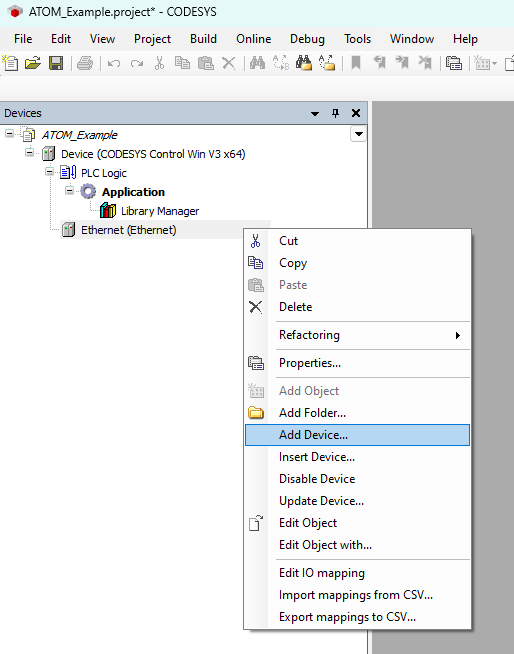Click Find in Project binoculars icon
Image resolution: width=514 pixels, height=654 pixels.
[304, 63]
